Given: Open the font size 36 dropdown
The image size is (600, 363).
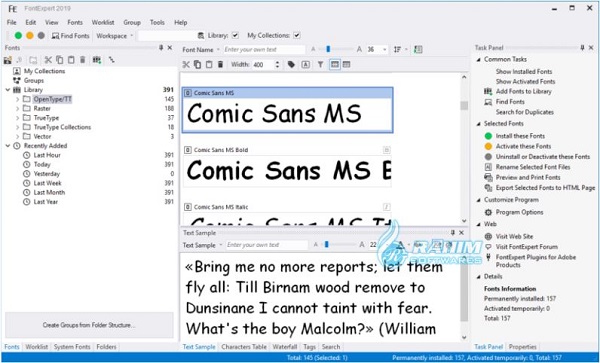Looking at the screenshot, I should (x=385, y=50).
